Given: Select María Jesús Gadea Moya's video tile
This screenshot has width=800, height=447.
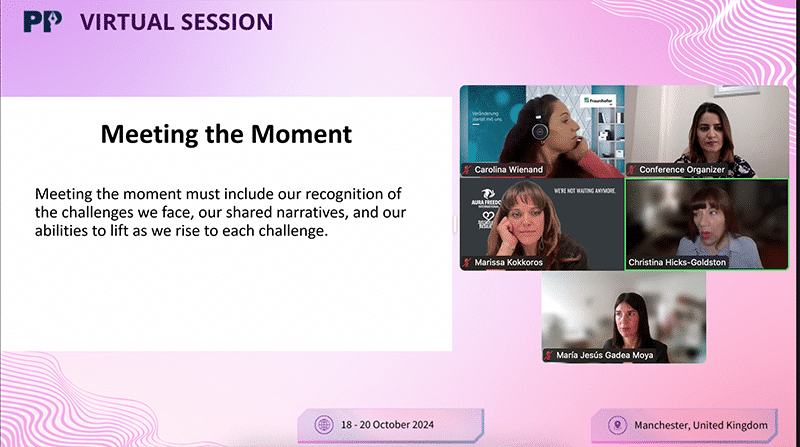Looking at the screenshot, I should [624, 315].
